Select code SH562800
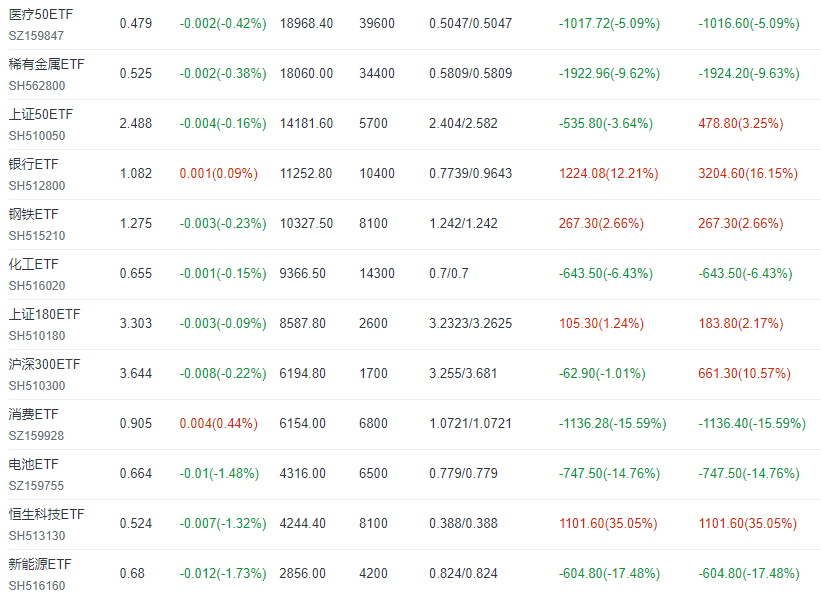Viewport: 821px width, 598px height. click(x=37, y=86)
